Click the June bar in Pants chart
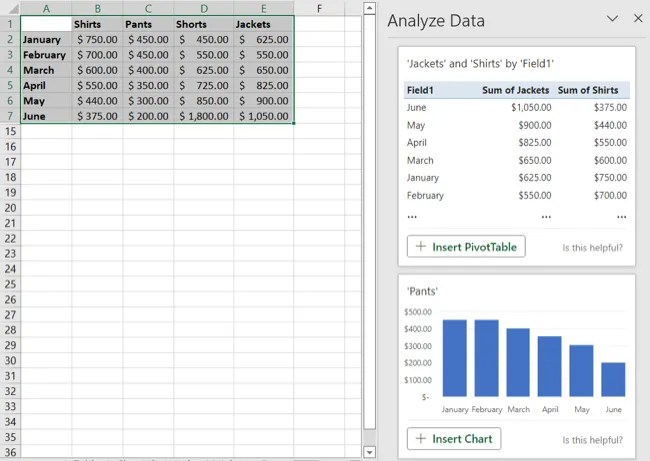Image resolution: width=650 pixels, height=461 pixels. 613,379
